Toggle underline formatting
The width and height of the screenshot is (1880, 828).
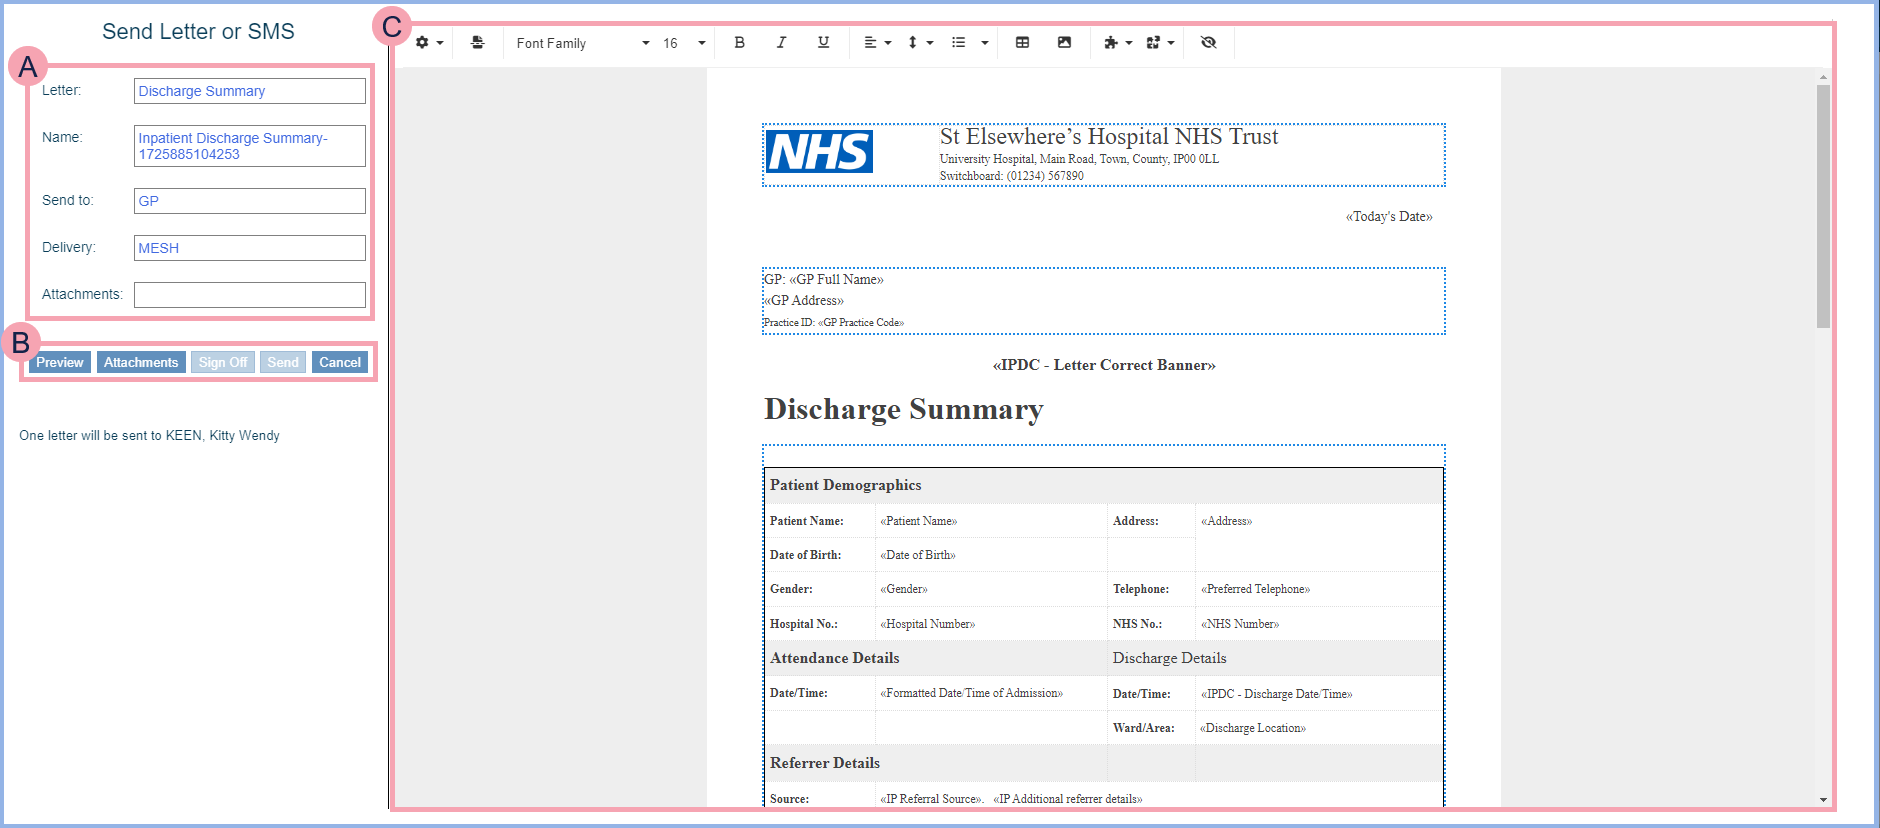pyautogui.click(x=823, y=43)
